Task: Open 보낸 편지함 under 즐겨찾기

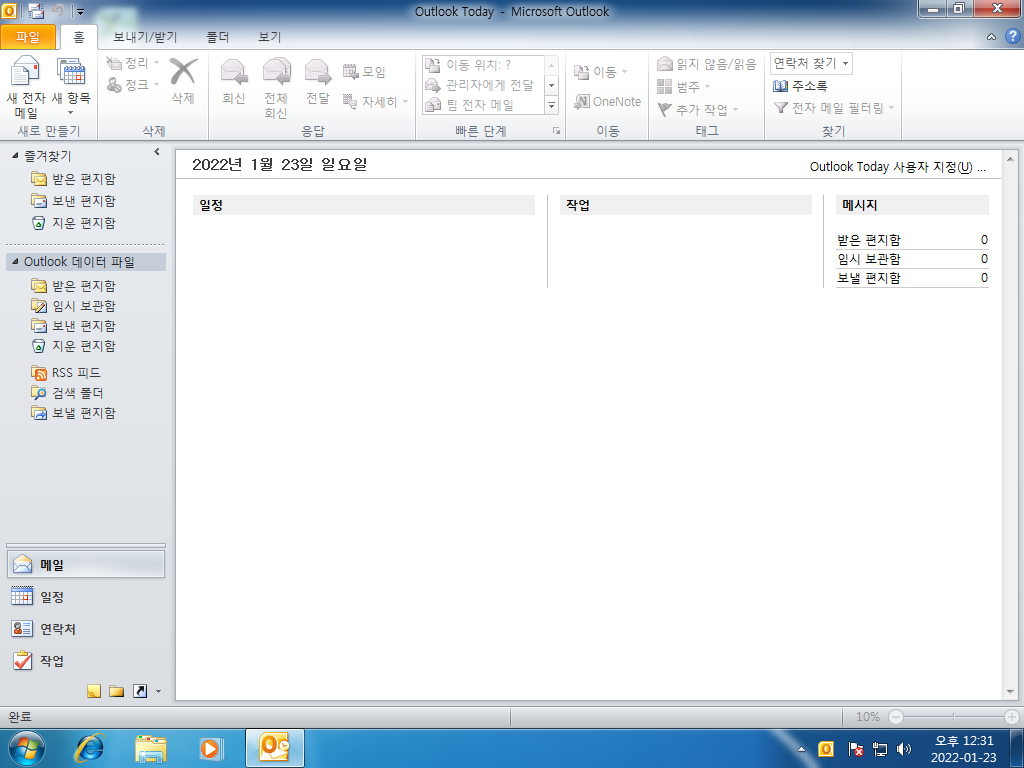Action: point(73,200)
